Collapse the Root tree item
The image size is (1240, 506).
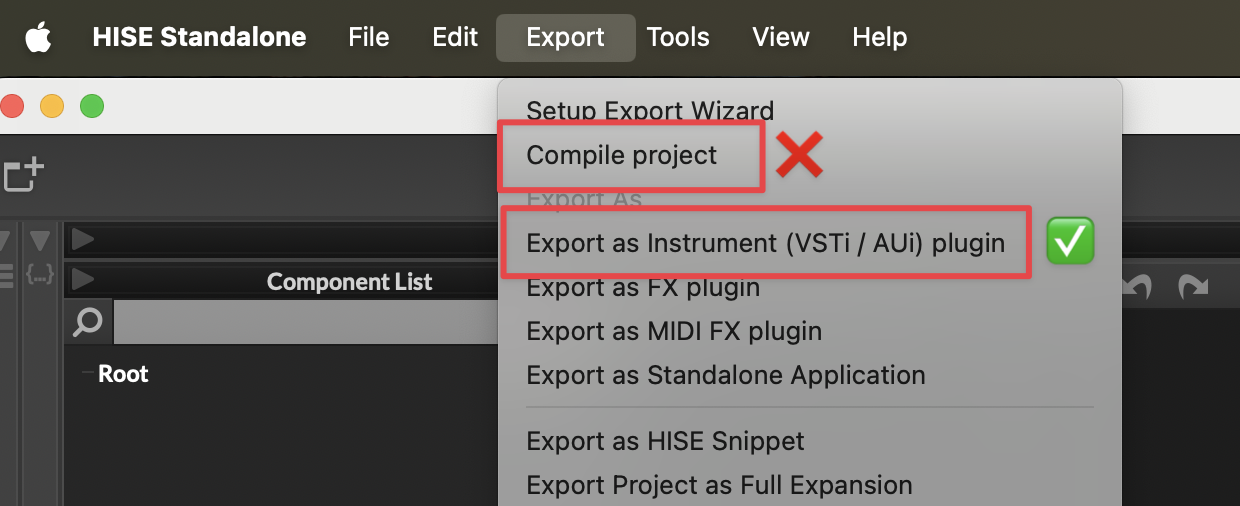(88, 374)
